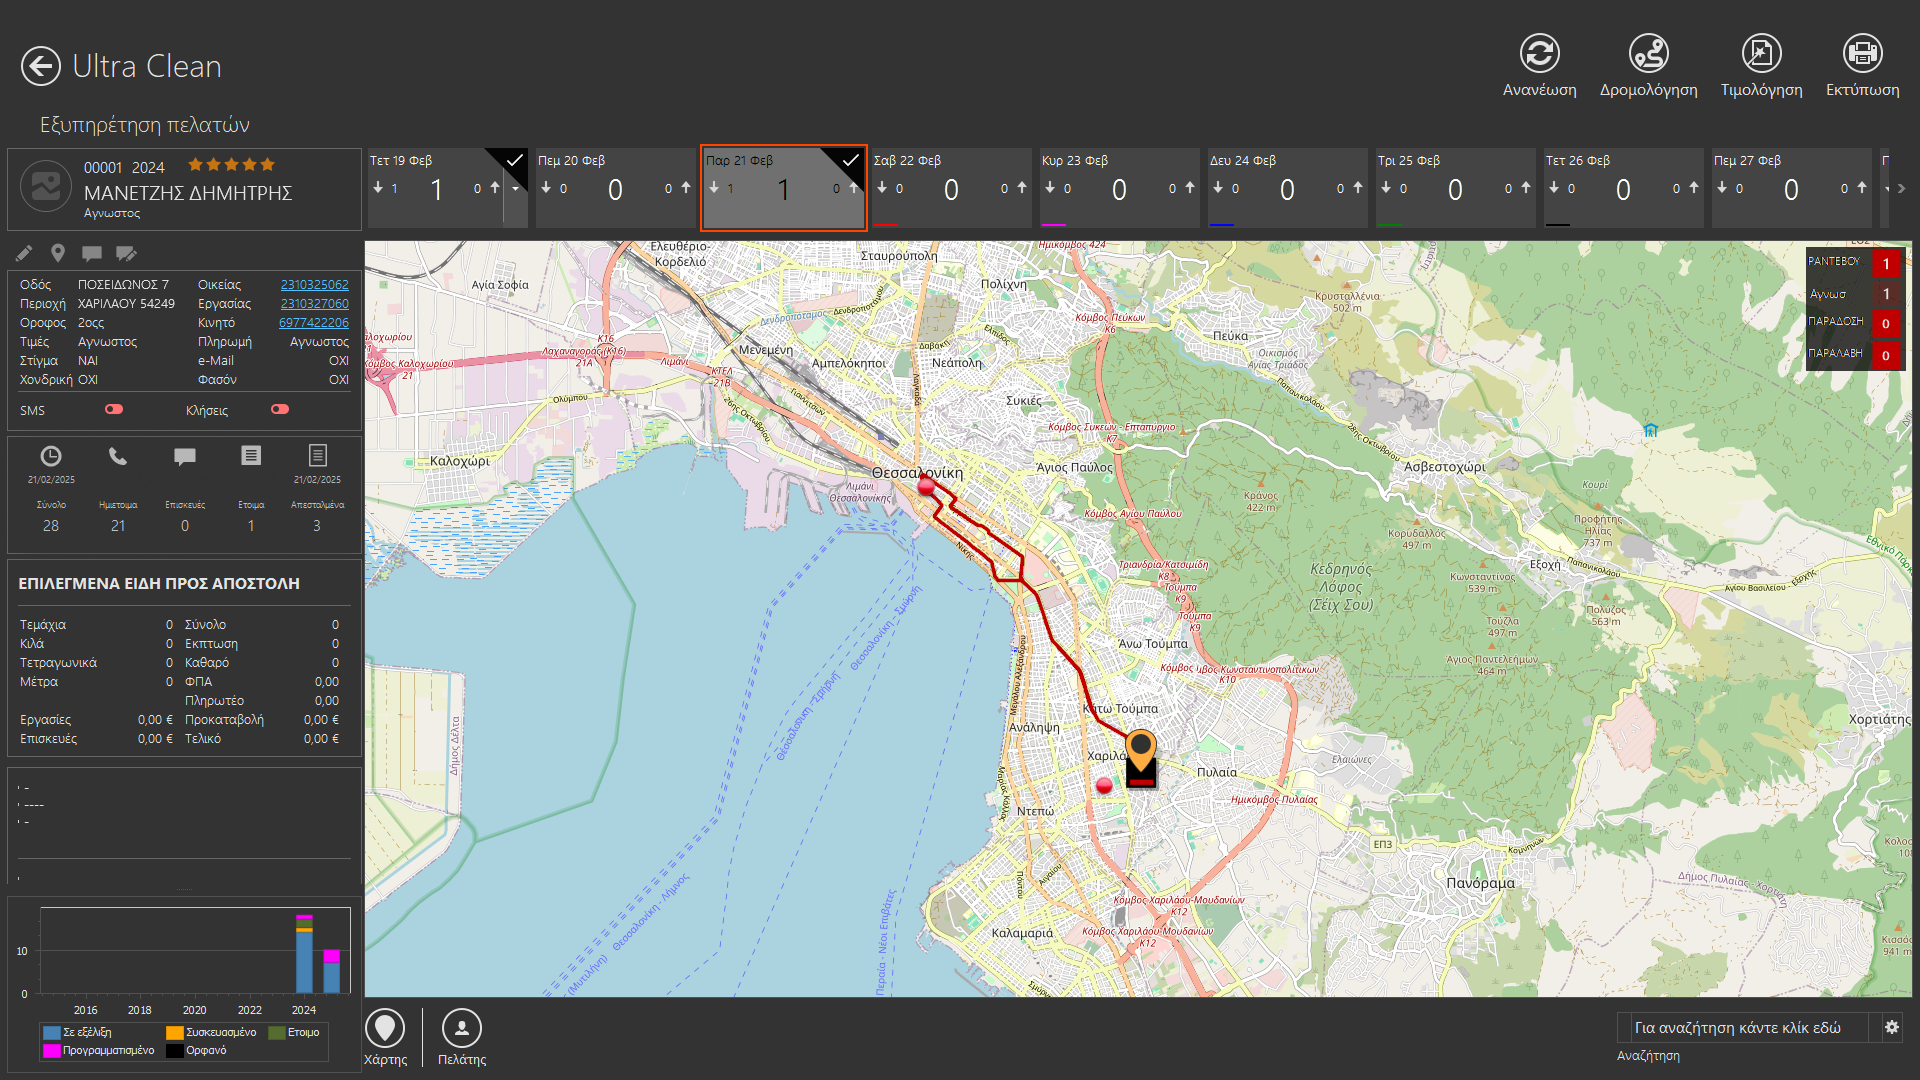This screenshot has width=1920, height=1080.
Task: Toggle the SMS switch
Action: [114, 409]
